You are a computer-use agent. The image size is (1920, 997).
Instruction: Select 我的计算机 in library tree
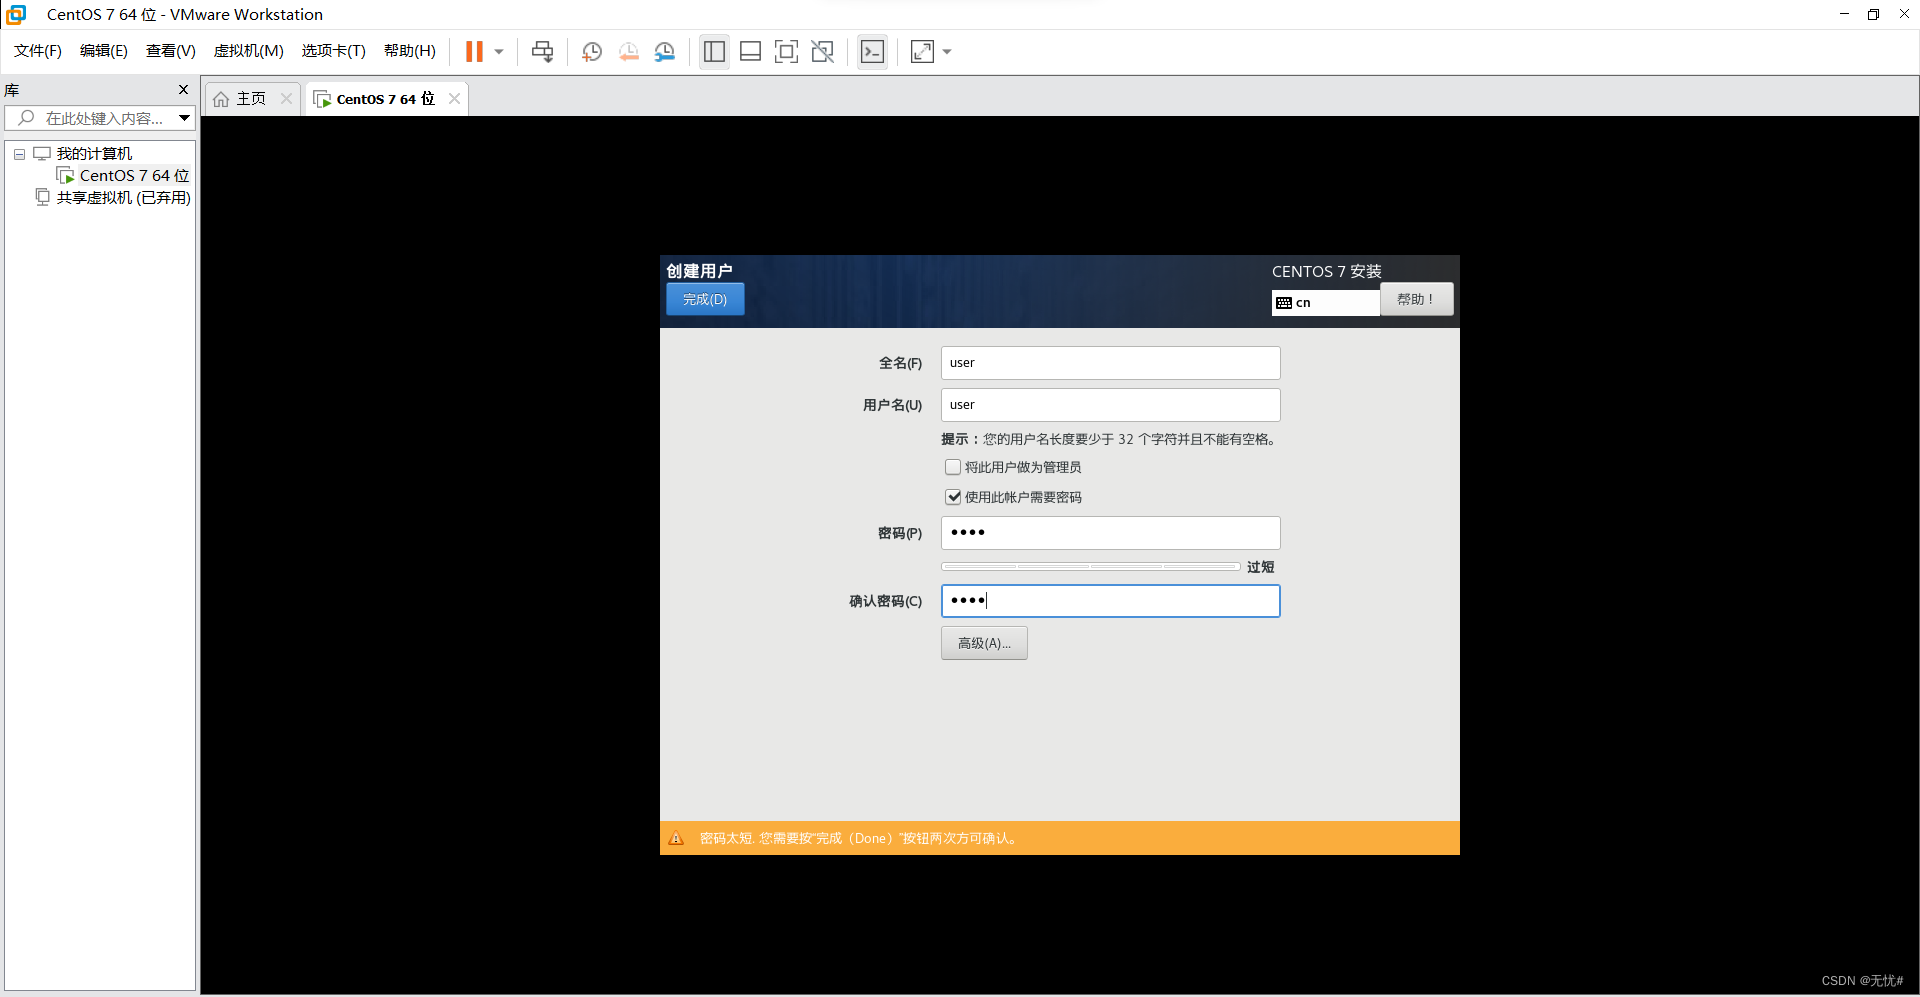[94, 154]
